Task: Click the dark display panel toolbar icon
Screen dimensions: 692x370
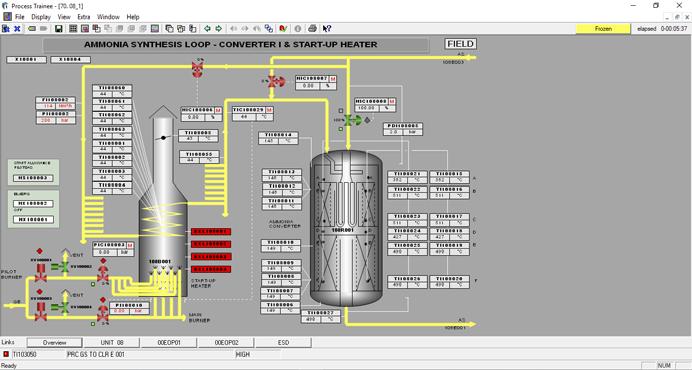Action: tap(155, 29)
